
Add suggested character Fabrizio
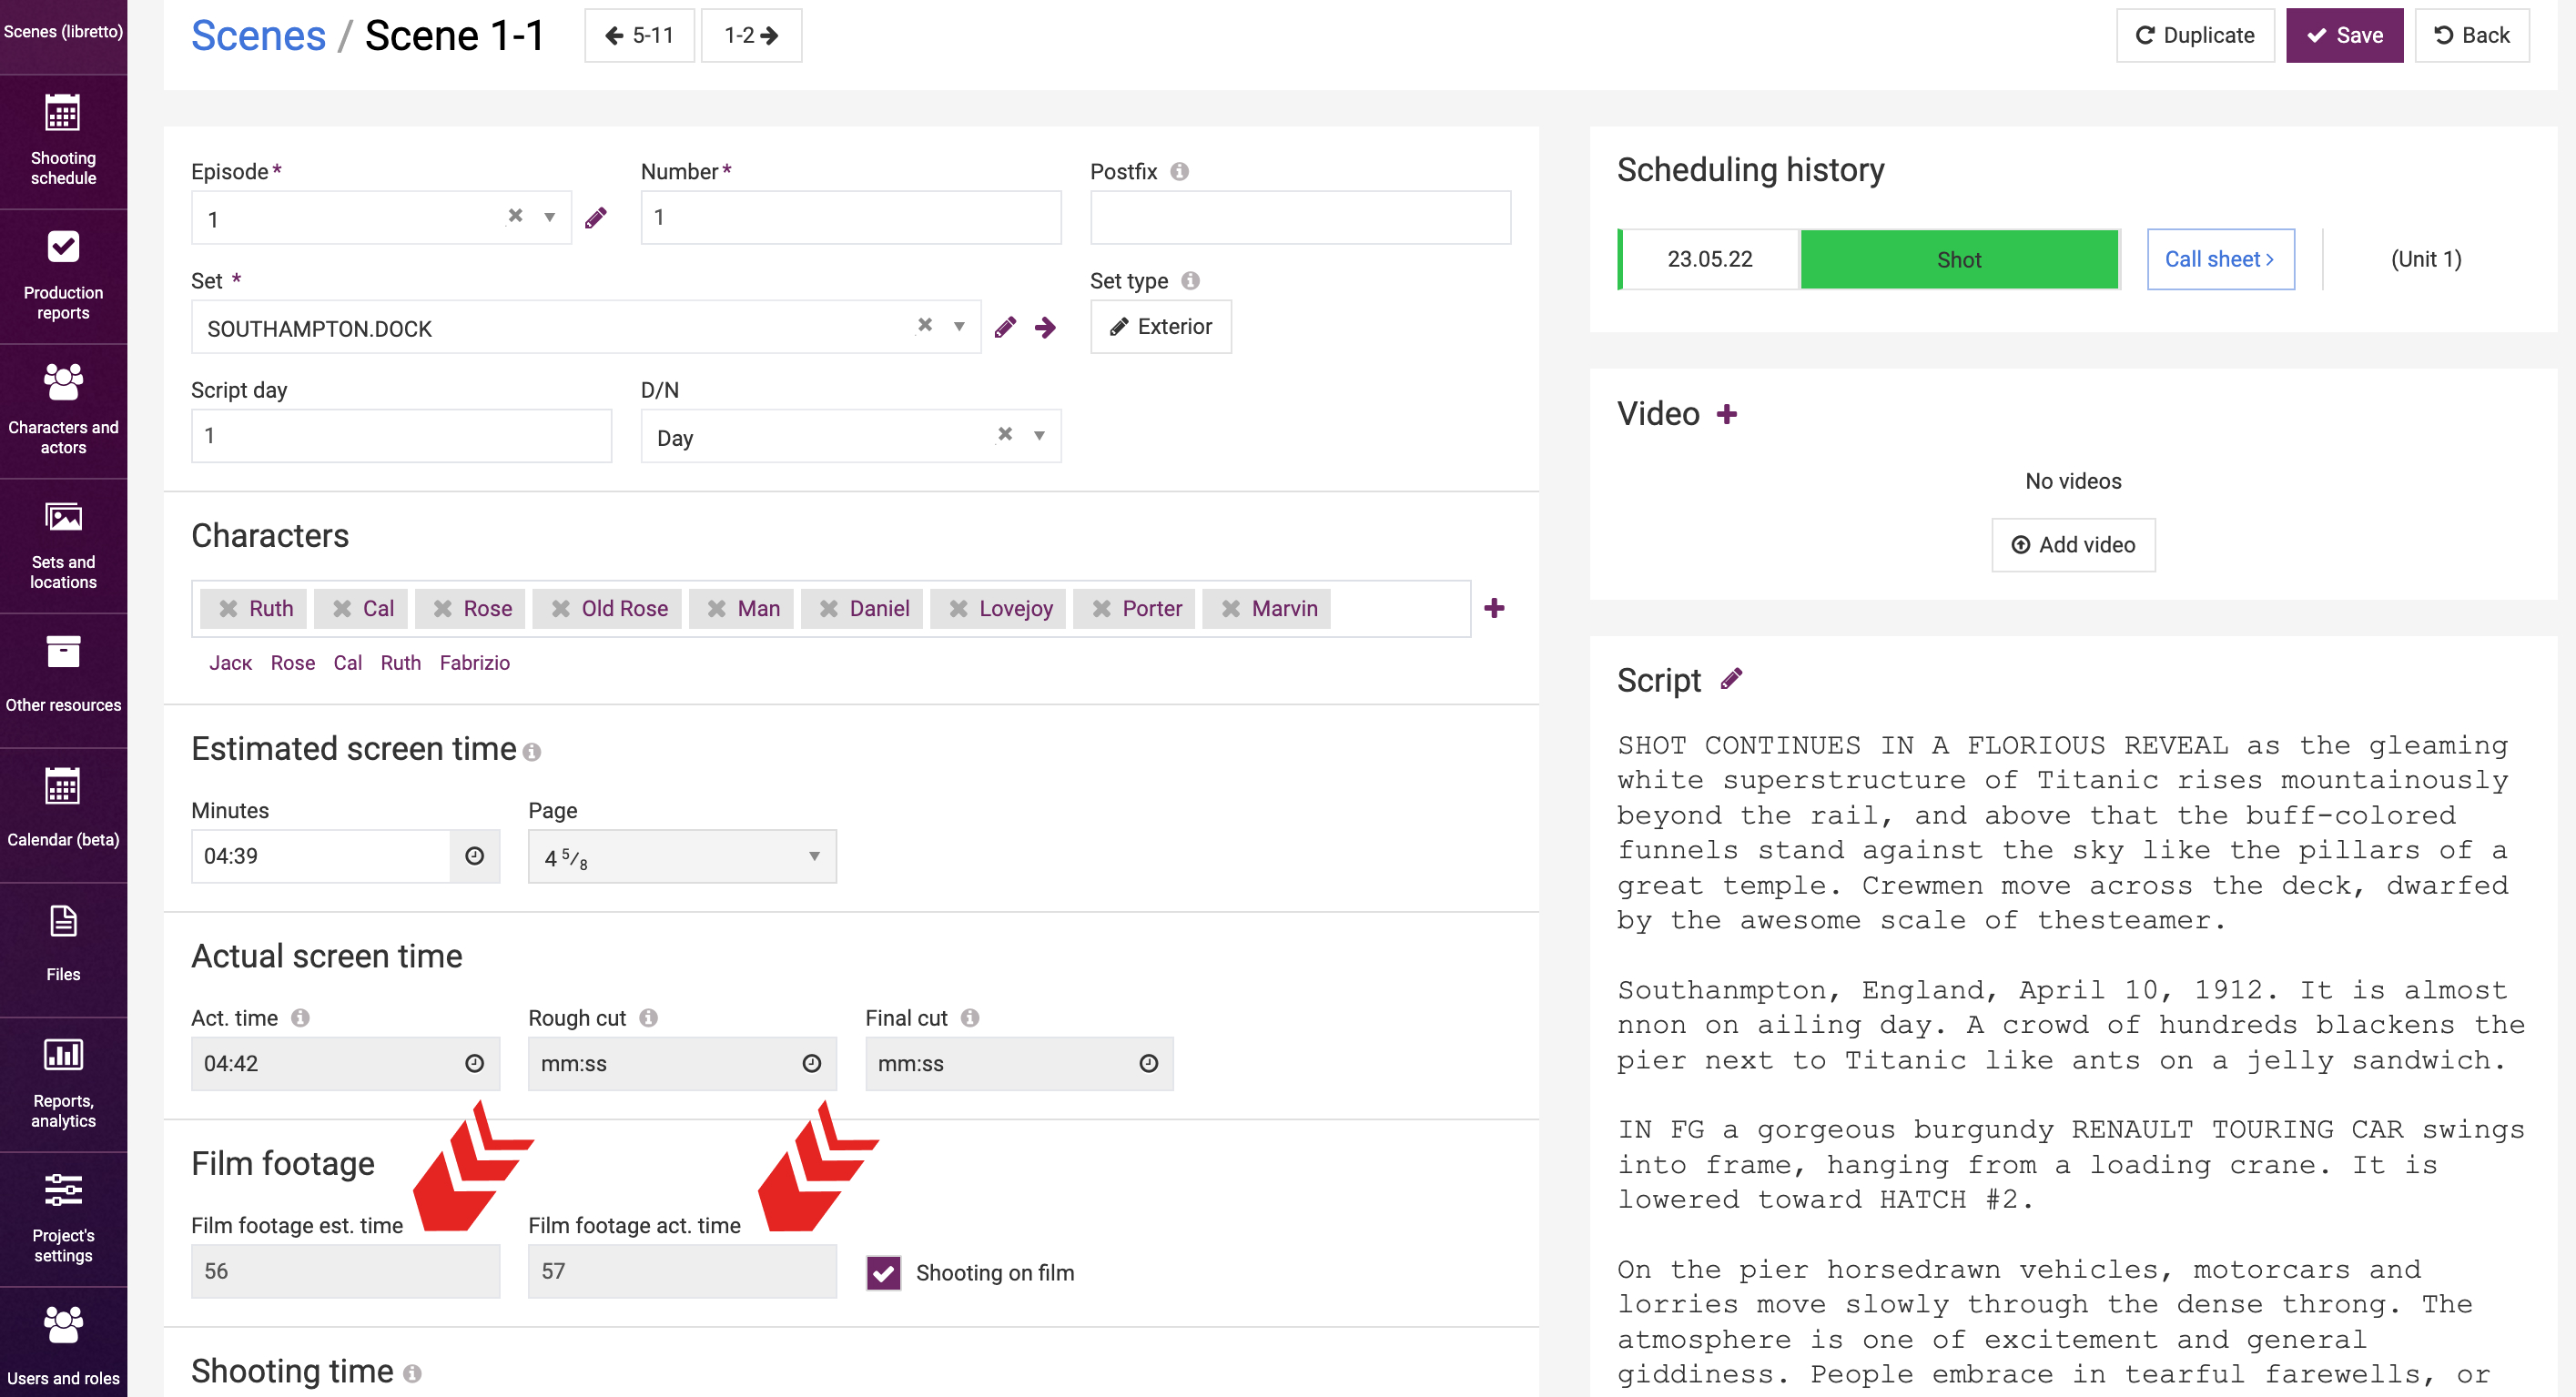point(475,663)
